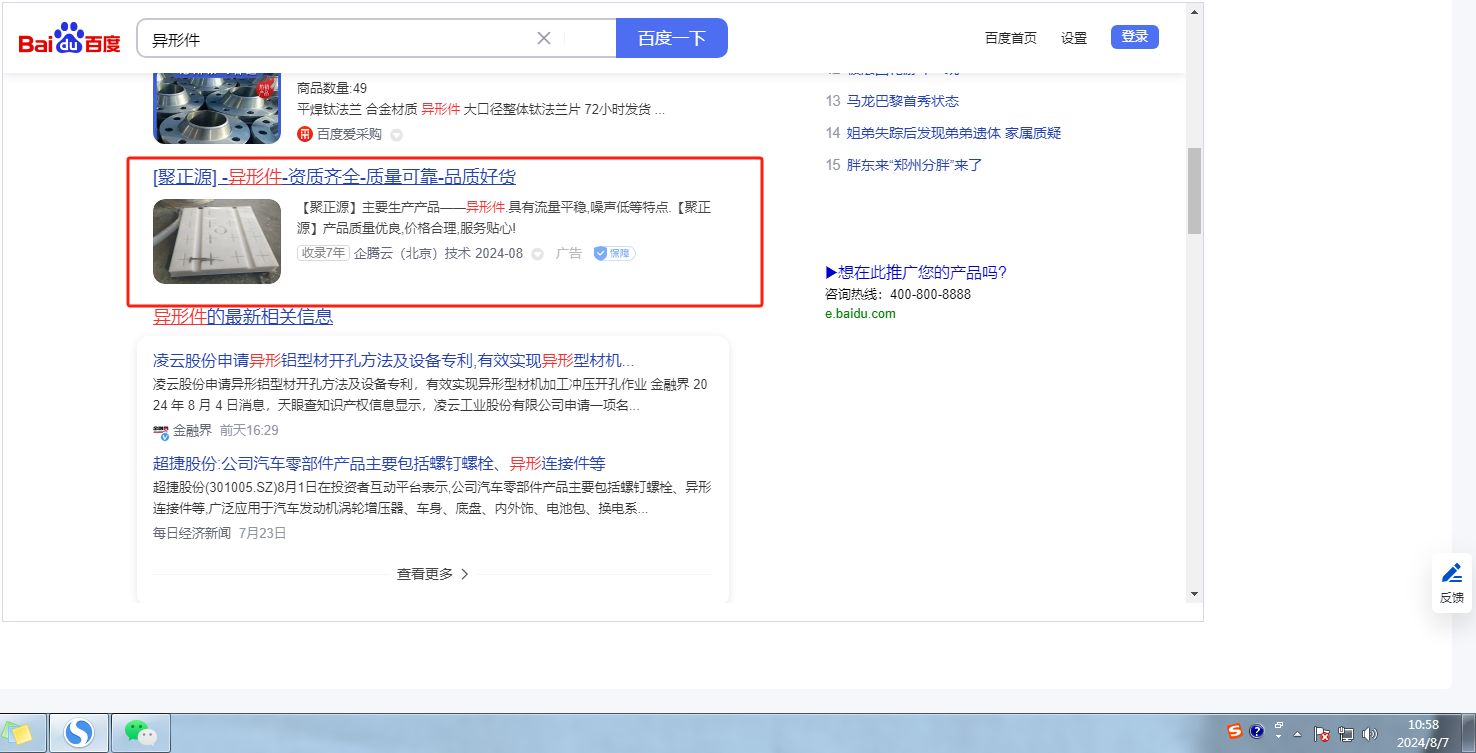Image resolution: width=1476 pixels, height=753 pixels.
Task: Click the 百度爱采购 red source icon
Action: click(x=305, y=134)
